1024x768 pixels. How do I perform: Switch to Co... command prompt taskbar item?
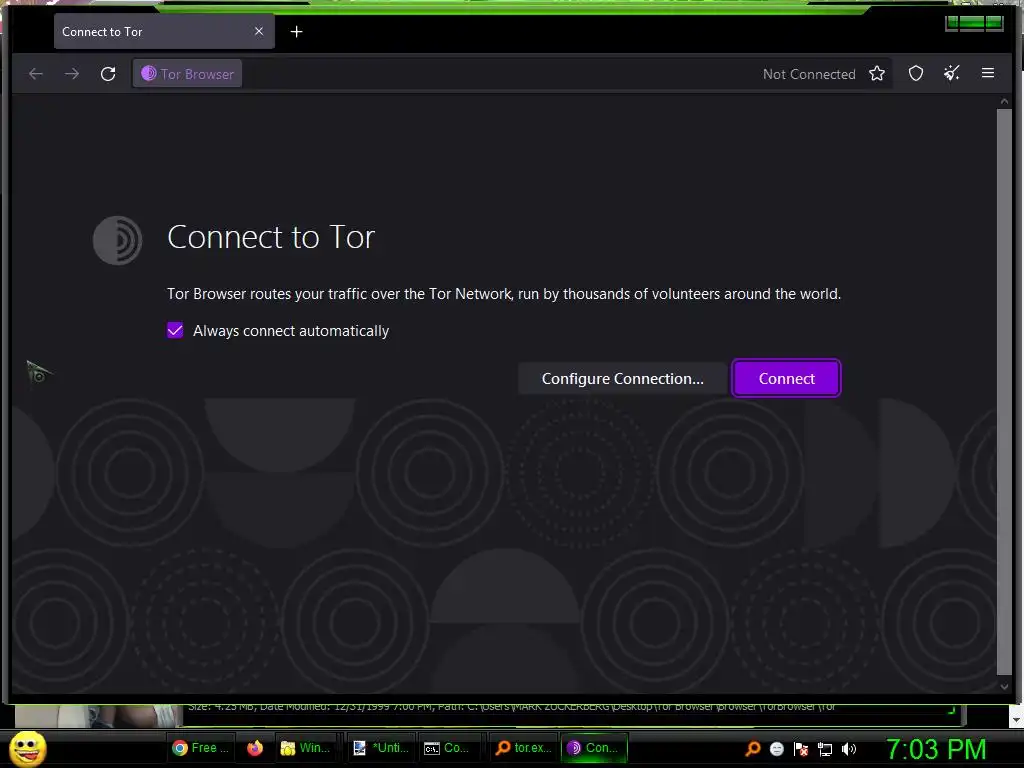point(447,748)
